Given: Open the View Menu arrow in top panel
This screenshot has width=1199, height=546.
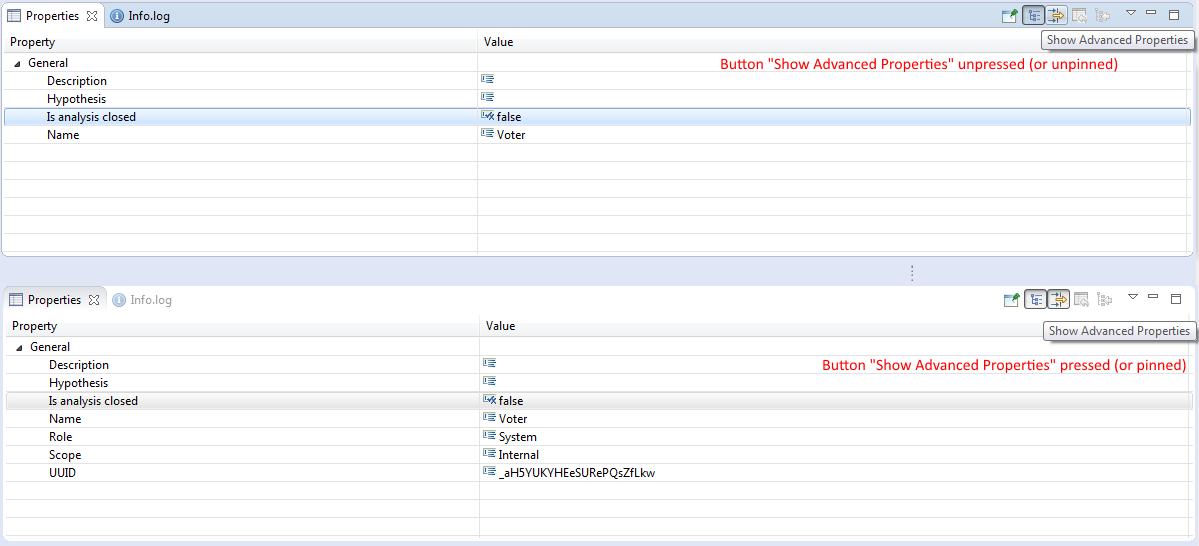Looking at the screenshot, I should click(x=1130, y=13).
